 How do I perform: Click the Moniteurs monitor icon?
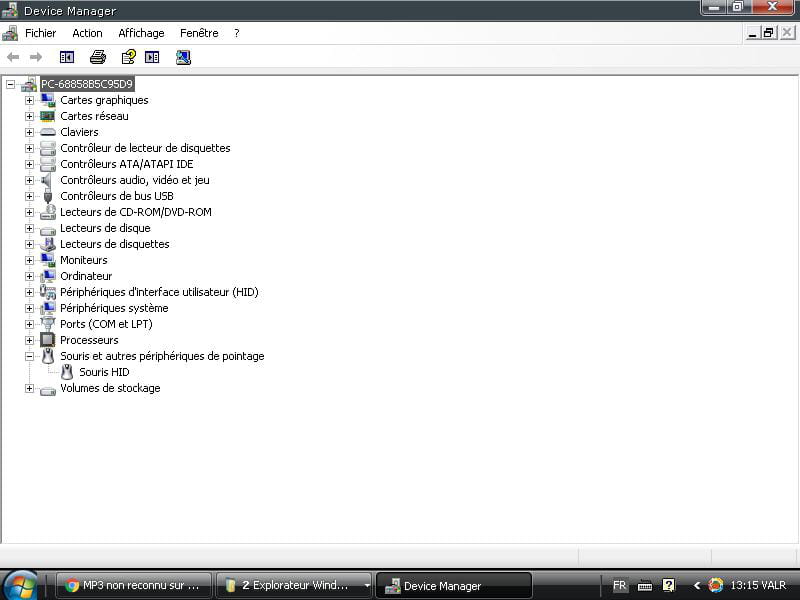point(48,260)
